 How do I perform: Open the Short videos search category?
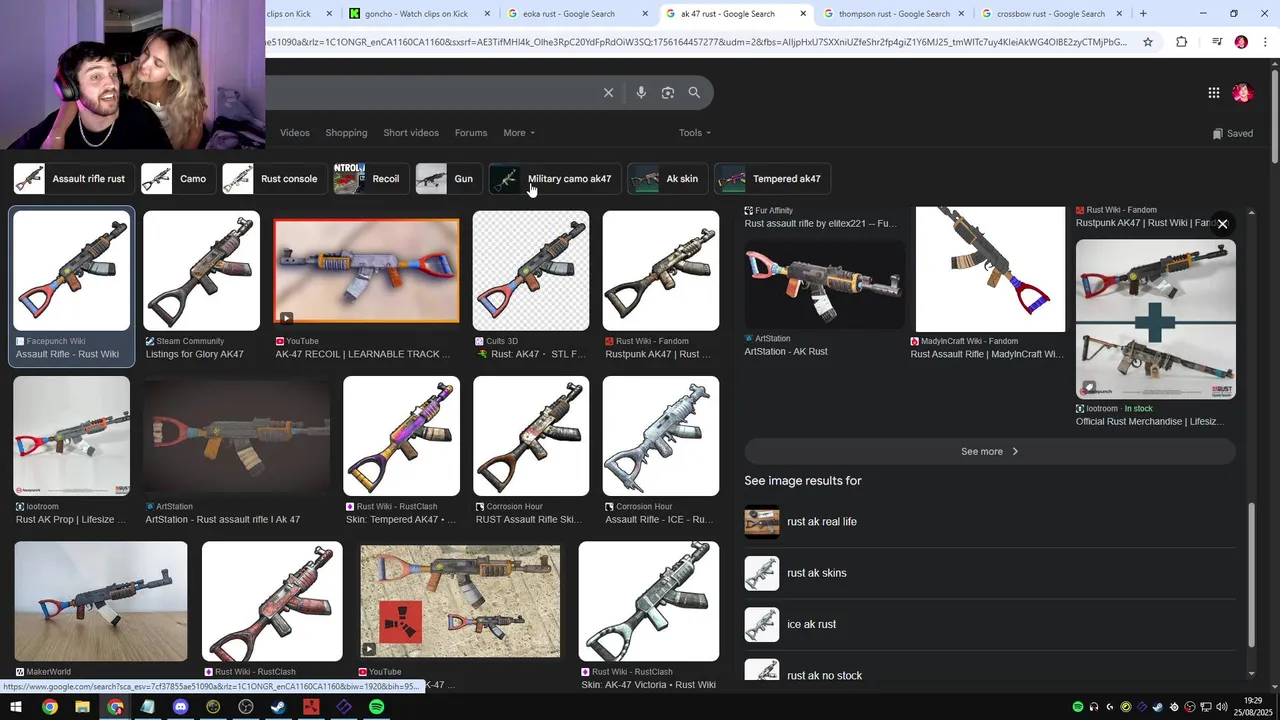coord(411,133)
